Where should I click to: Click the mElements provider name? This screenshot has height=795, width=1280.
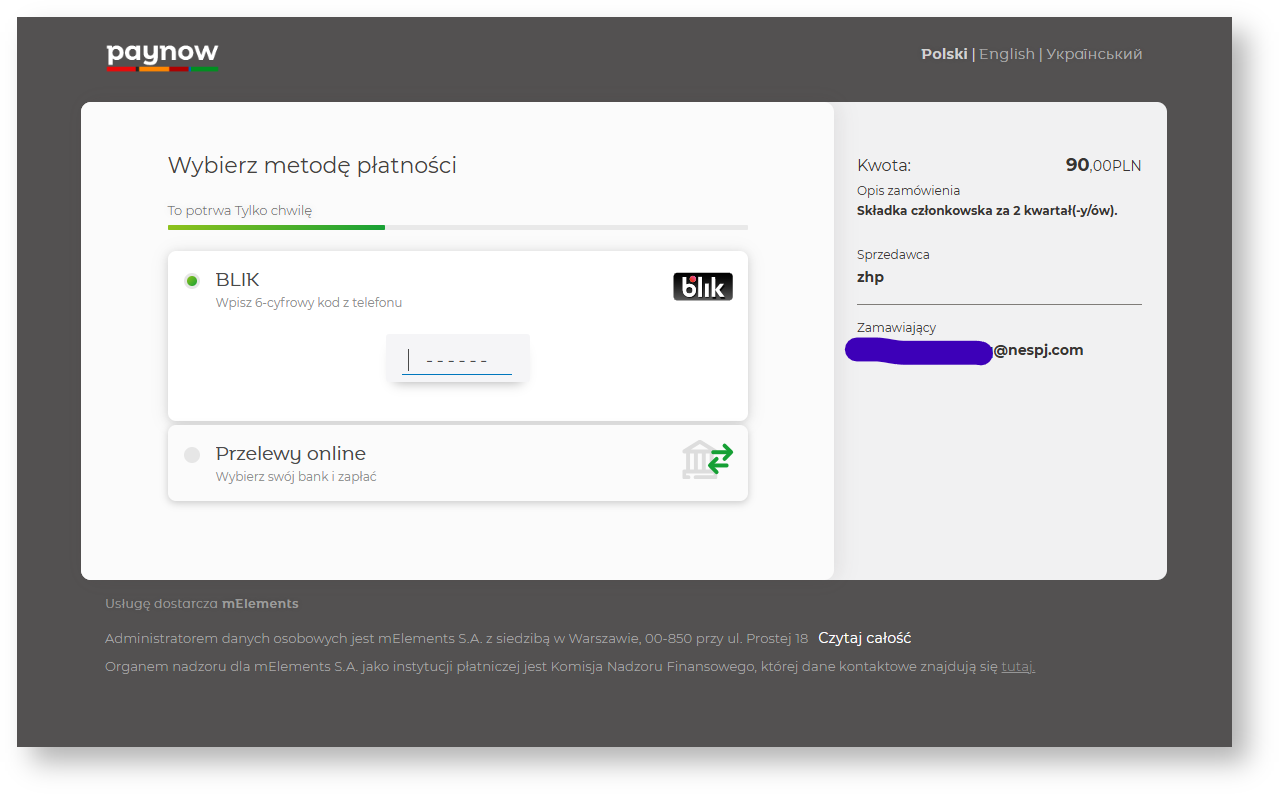point(260,604)
